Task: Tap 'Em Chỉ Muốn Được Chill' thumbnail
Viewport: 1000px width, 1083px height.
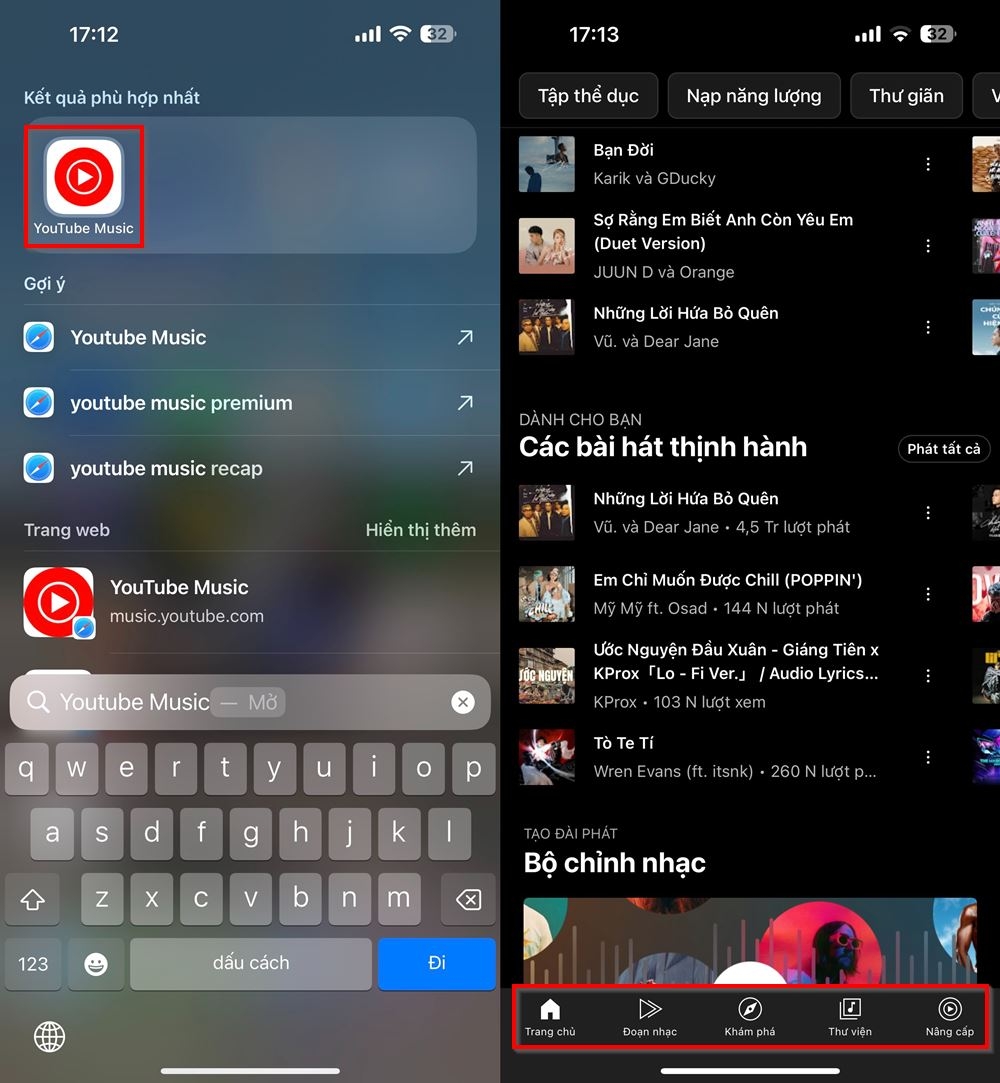Action: 546,594
